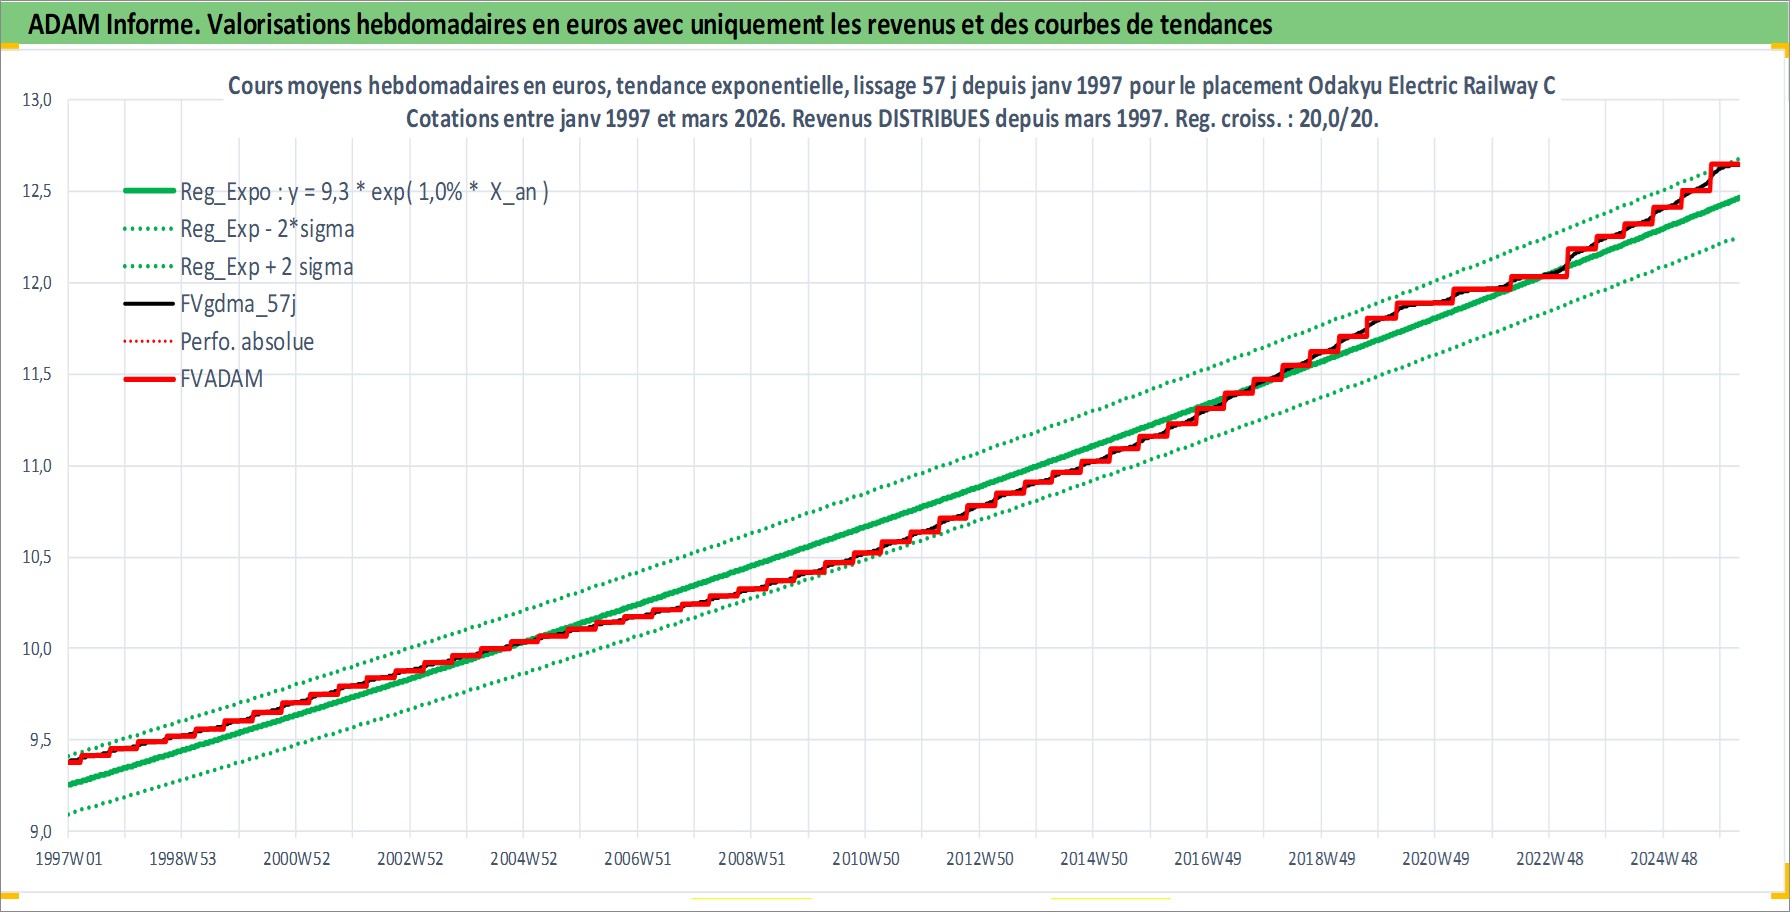Click the y-axis label 9,5
1790x912 pixels.
tap(40, 740)
